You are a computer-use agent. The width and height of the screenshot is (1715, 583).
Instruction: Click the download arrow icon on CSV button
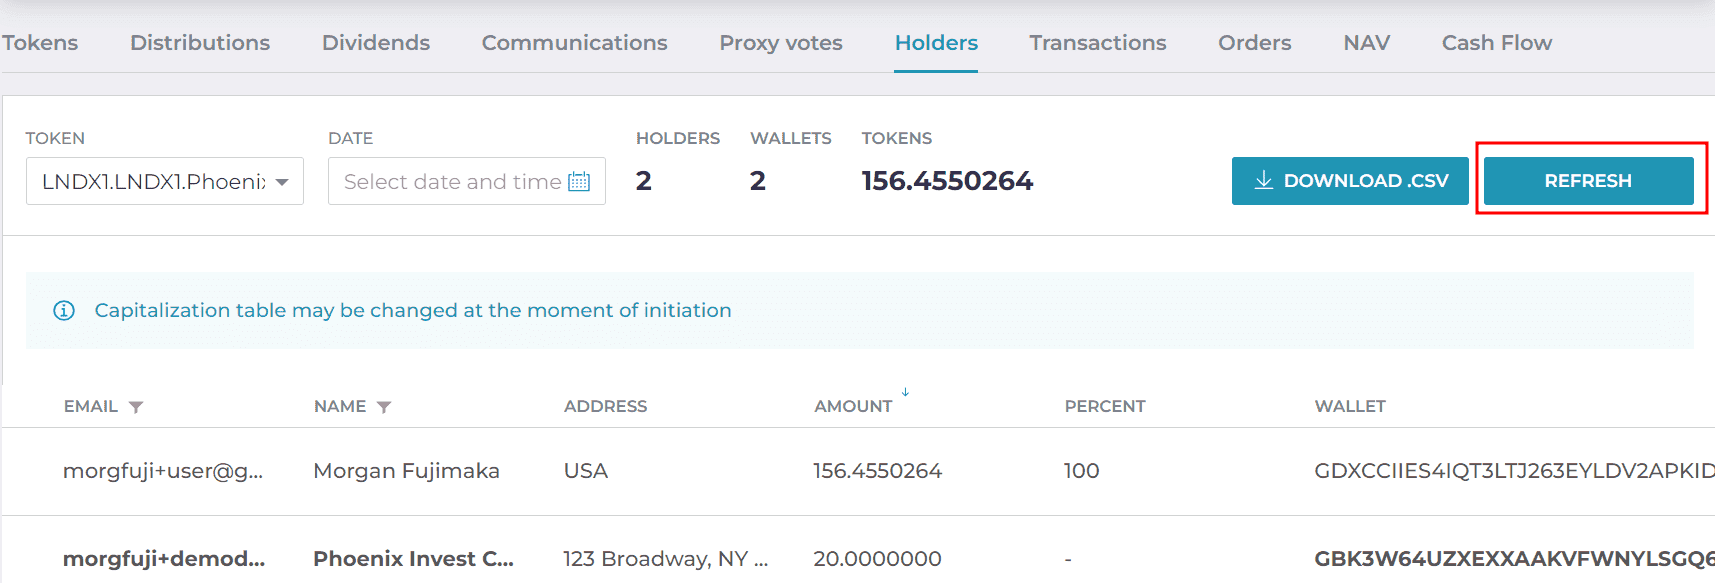point(1264,180)
